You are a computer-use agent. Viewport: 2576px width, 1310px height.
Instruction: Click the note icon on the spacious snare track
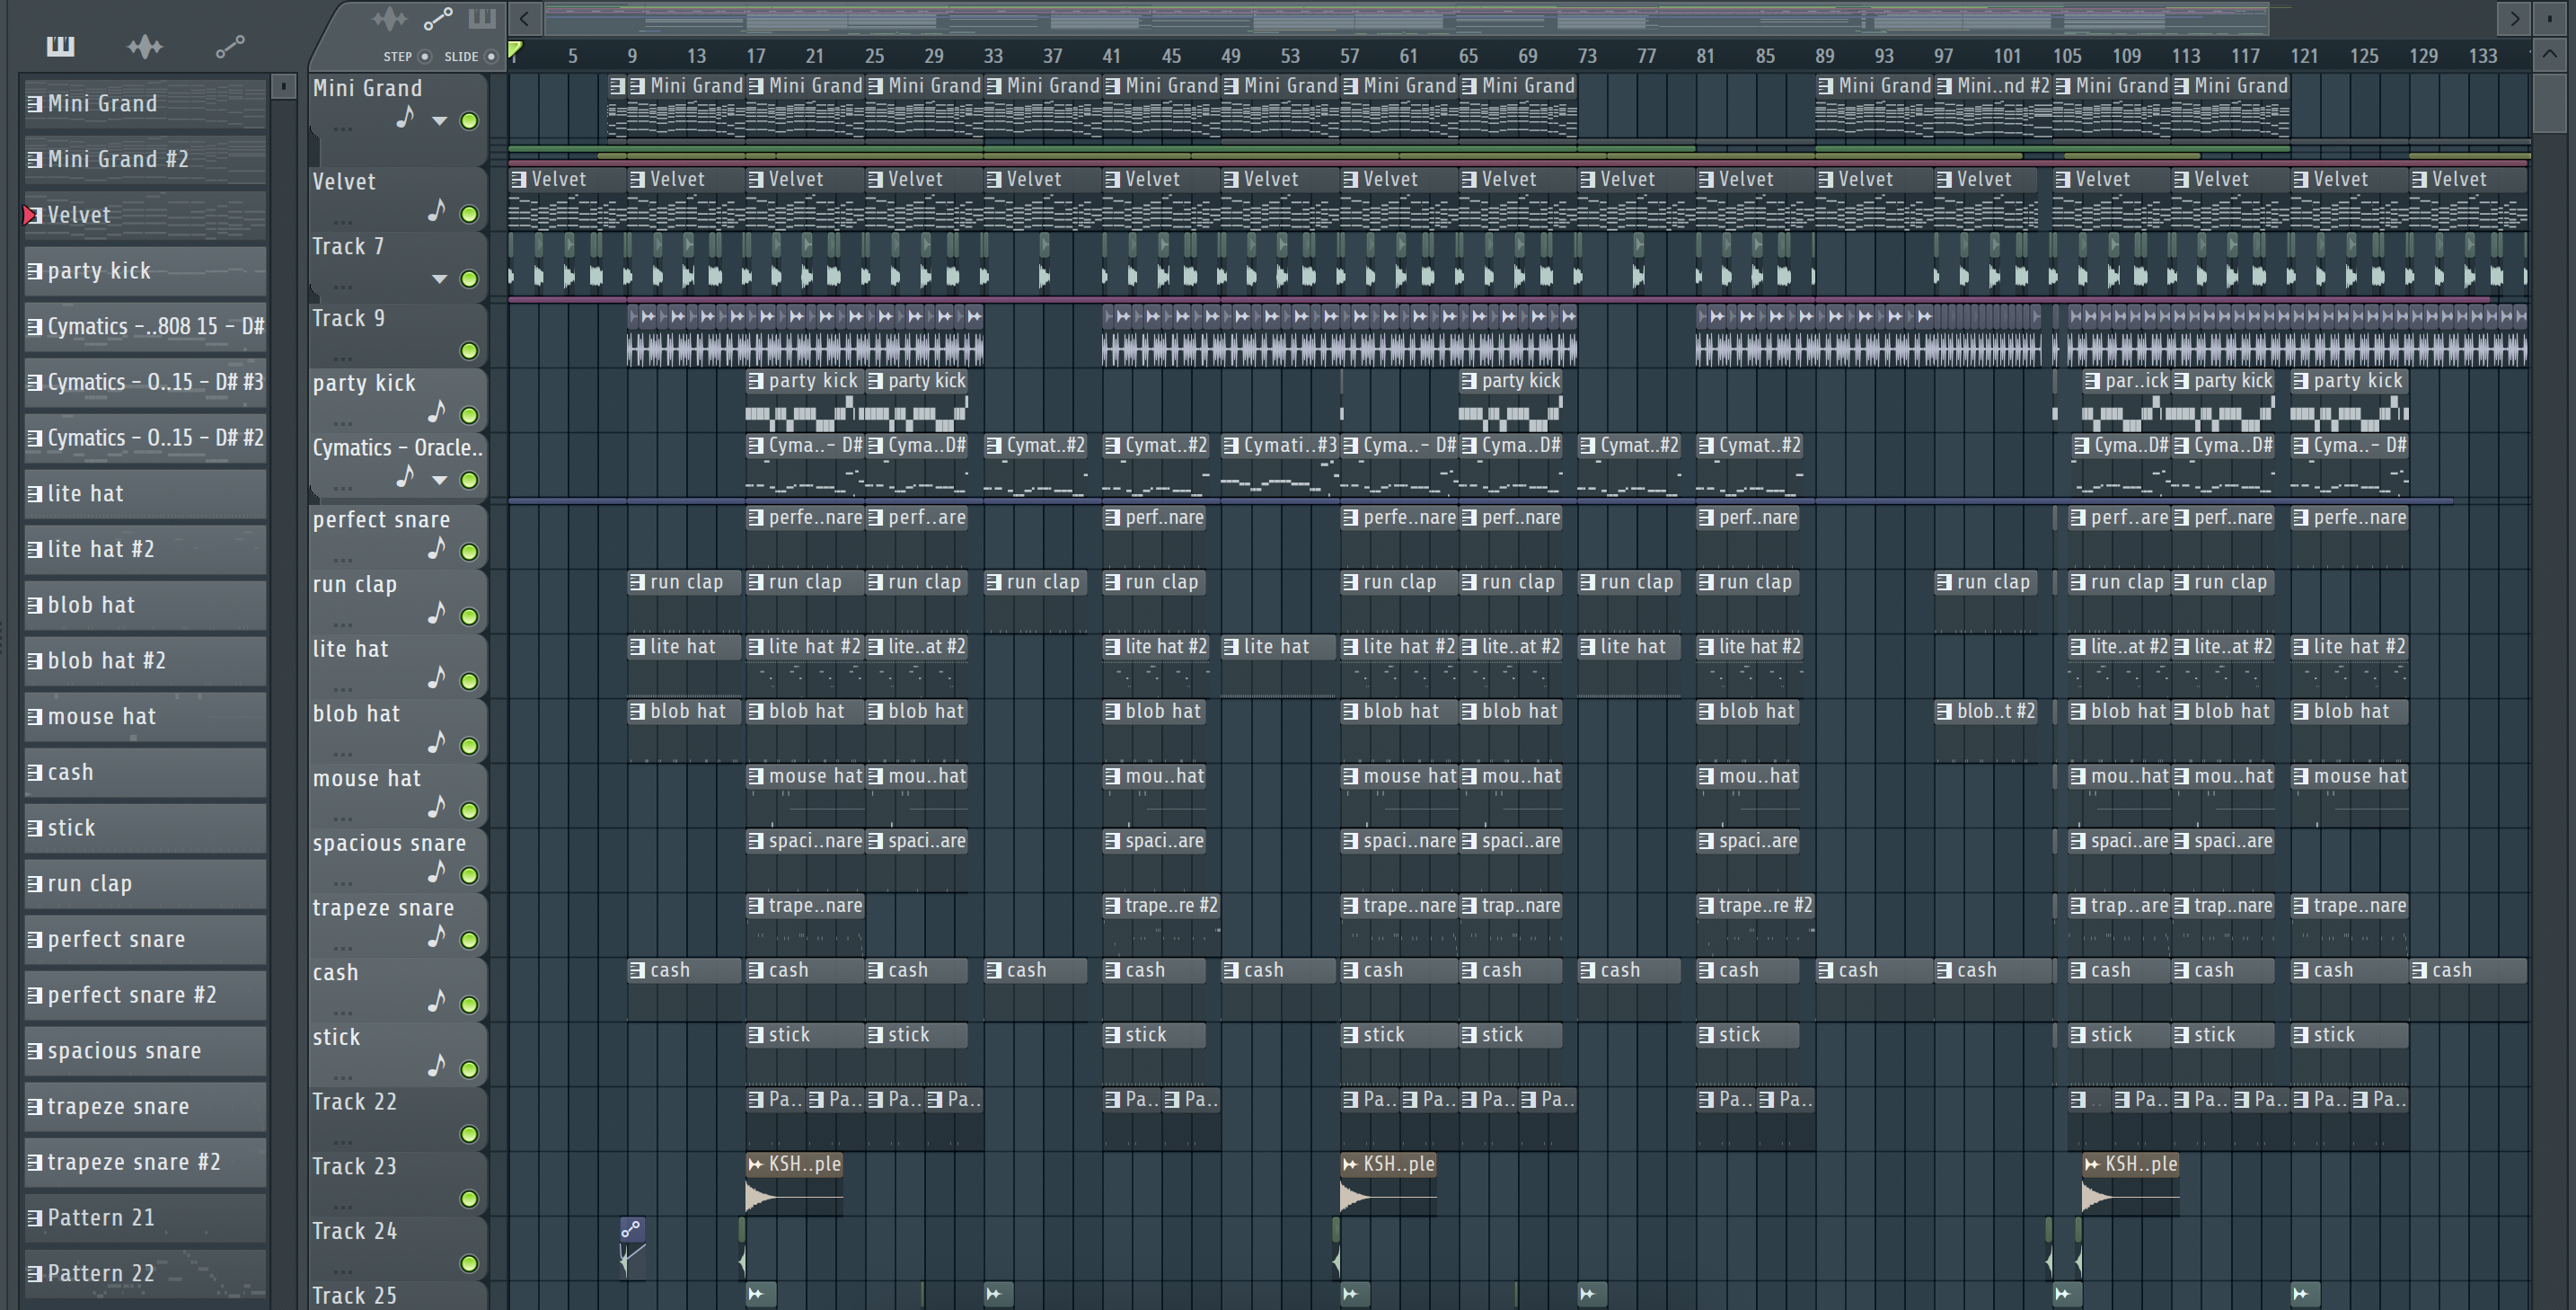click(436, 872)
